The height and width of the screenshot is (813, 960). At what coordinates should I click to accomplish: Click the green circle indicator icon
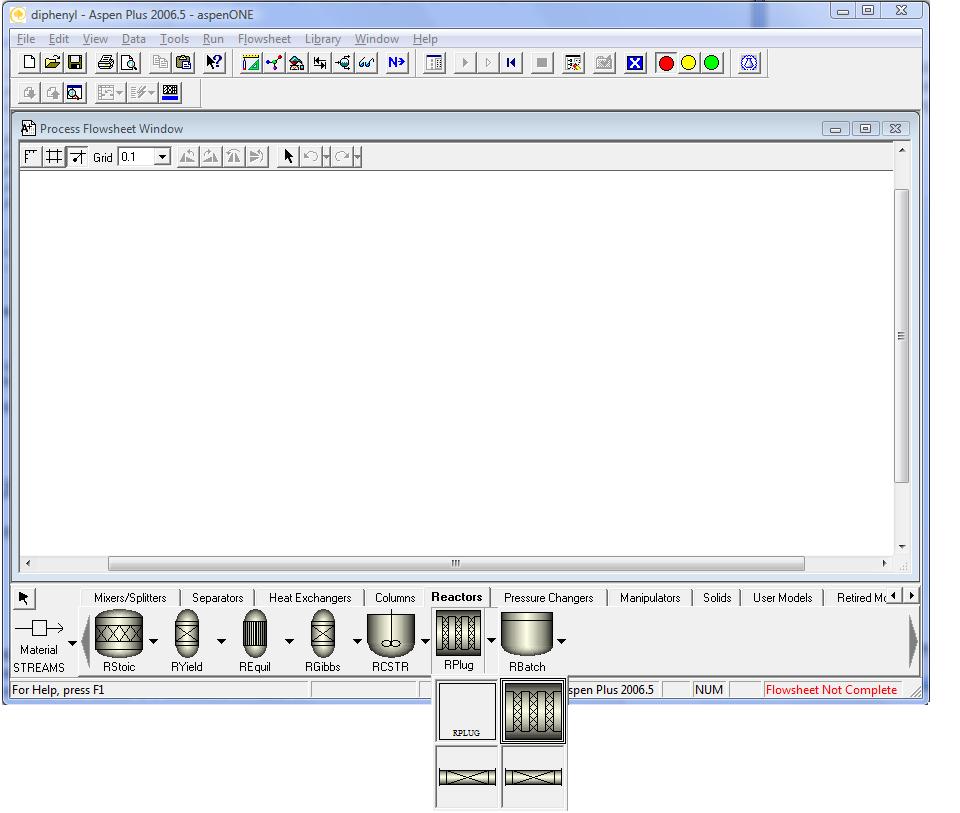tap(711, 62)
